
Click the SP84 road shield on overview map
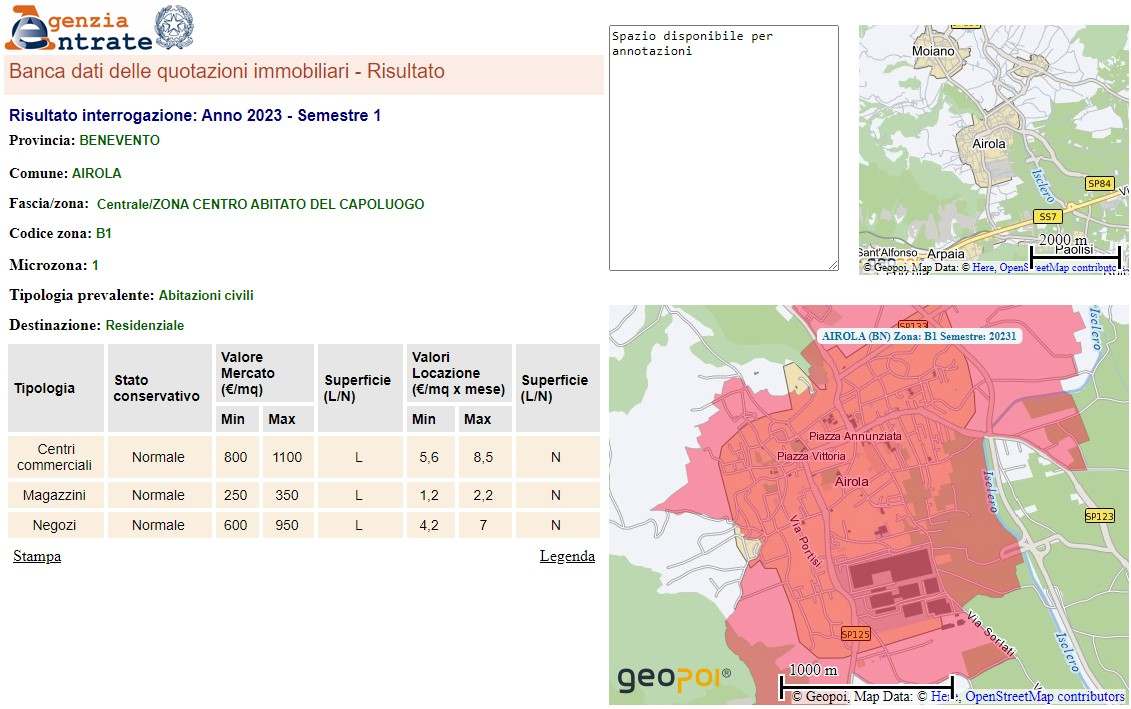(x=1099, y=184)
